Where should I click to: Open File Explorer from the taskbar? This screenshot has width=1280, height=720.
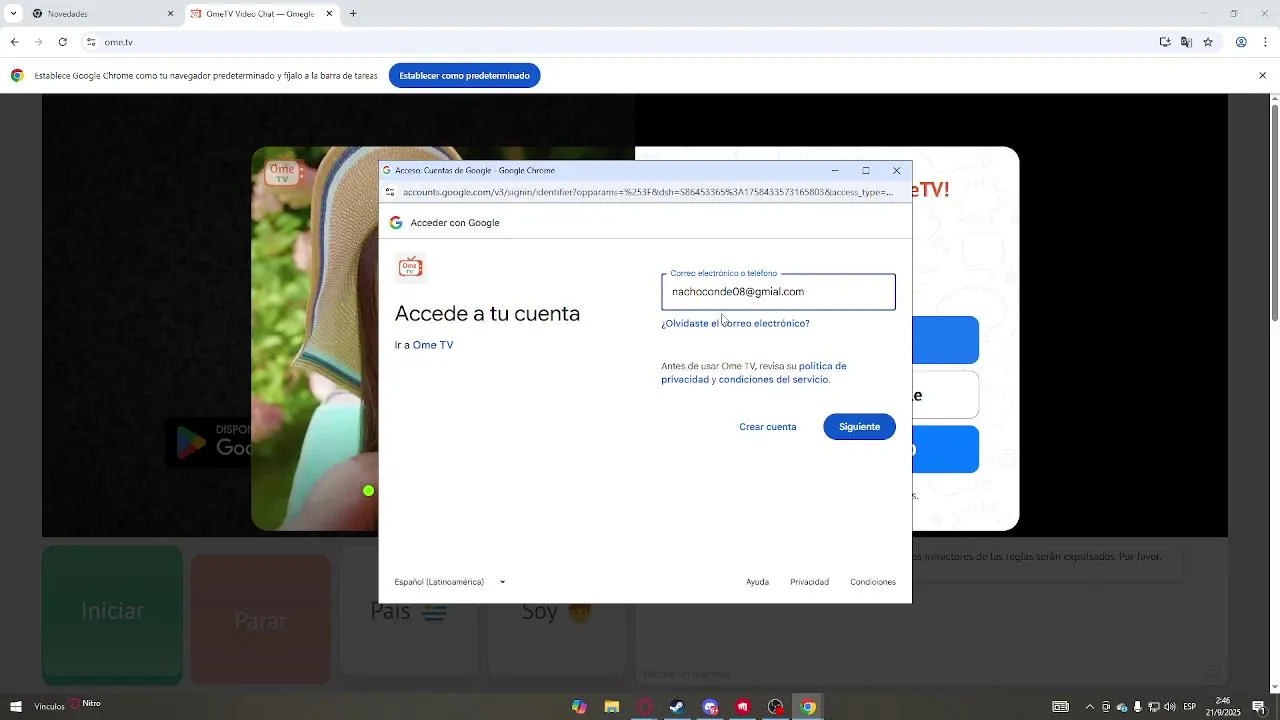click(612, 707)
